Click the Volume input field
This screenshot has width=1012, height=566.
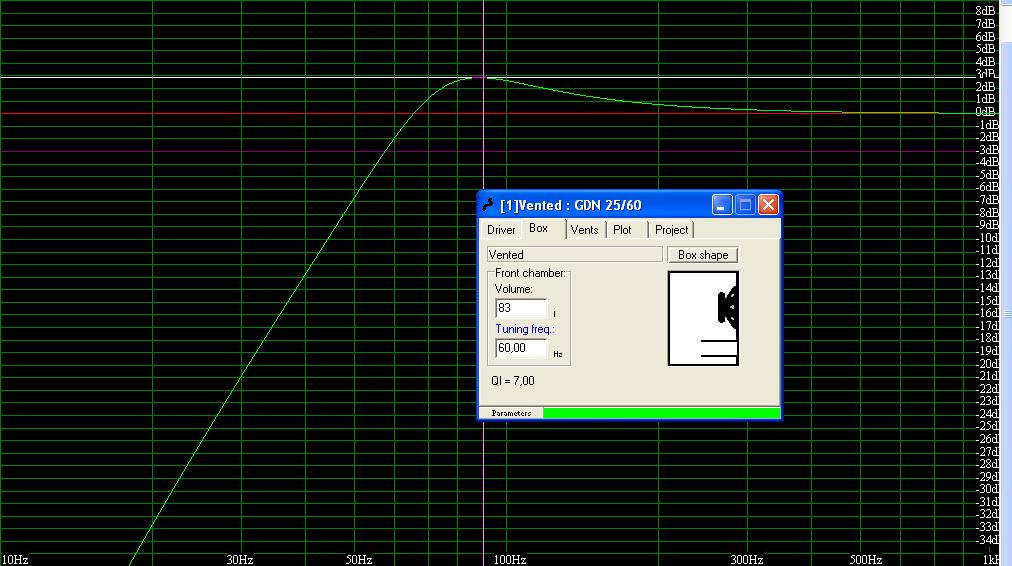tap(521, 309)
